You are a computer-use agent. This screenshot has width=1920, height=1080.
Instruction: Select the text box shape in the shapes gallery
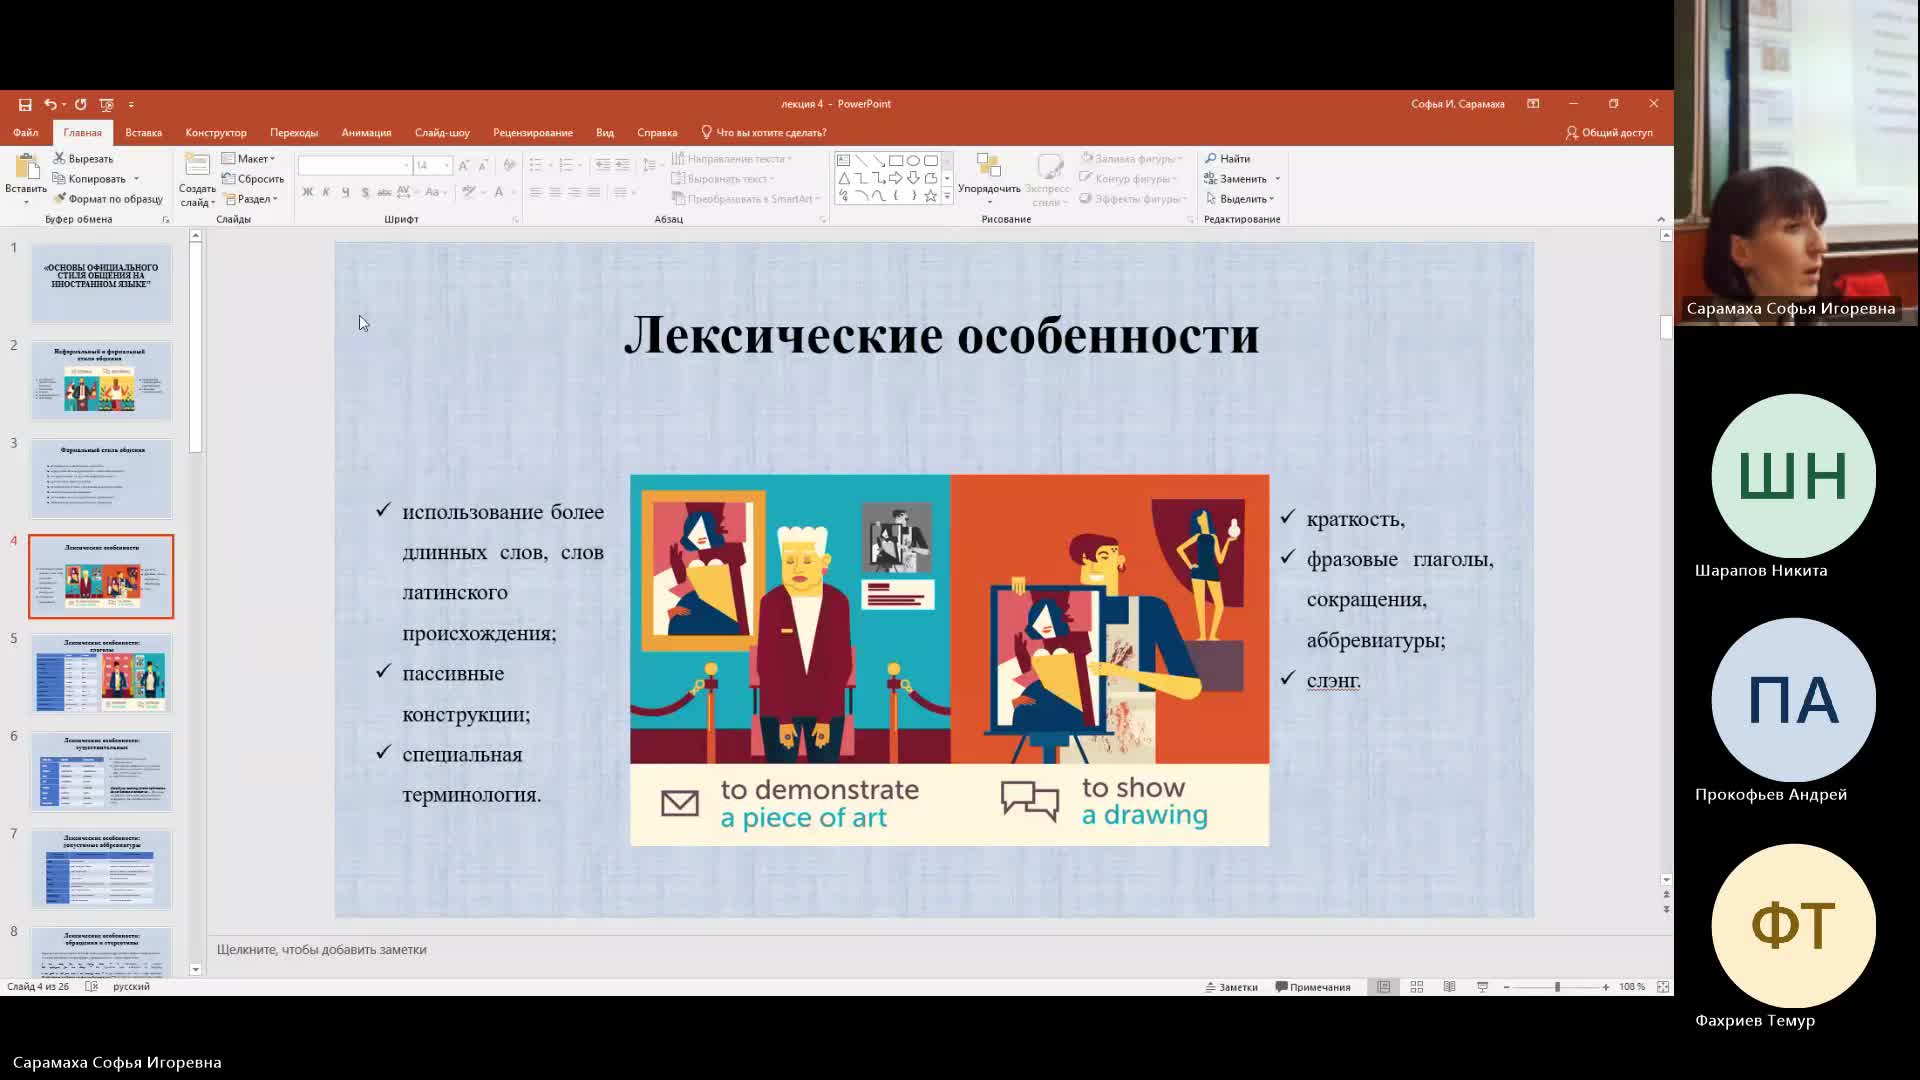pyautogui.click(x=843, y=160)
